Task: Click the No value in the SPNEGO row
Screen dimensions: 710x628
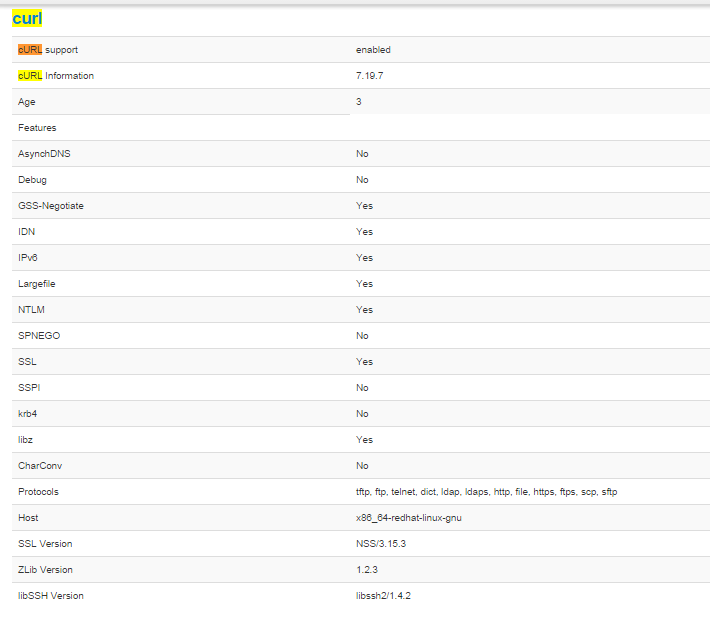Action: click(362, 336)
